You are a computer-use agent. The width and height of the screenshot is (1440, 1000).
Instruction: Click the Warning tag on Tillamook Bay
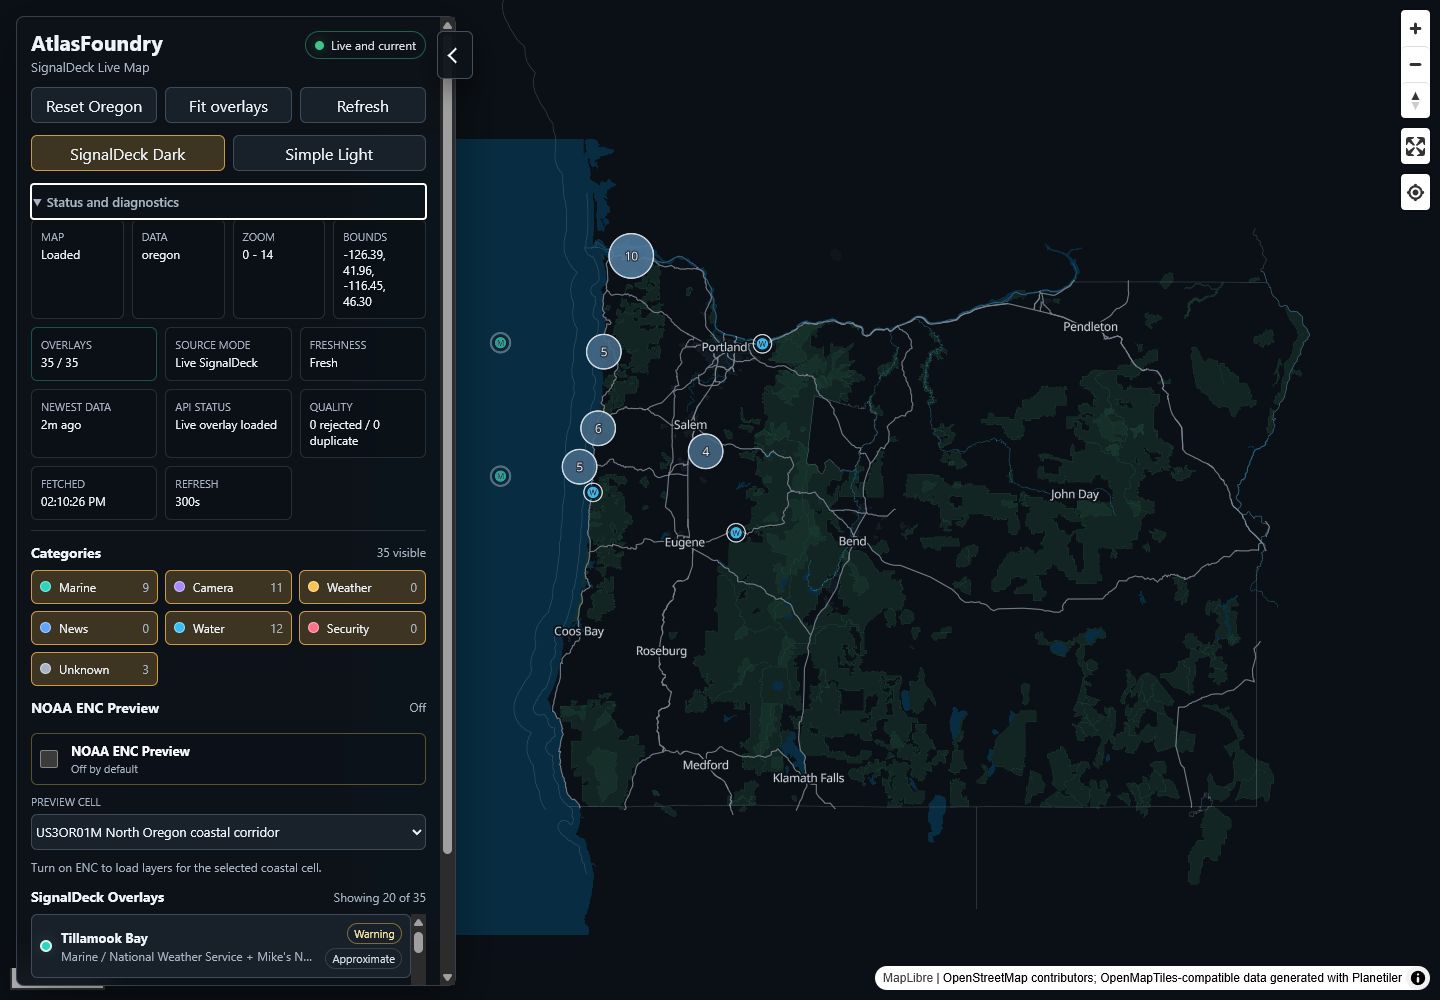click(374, 934)
